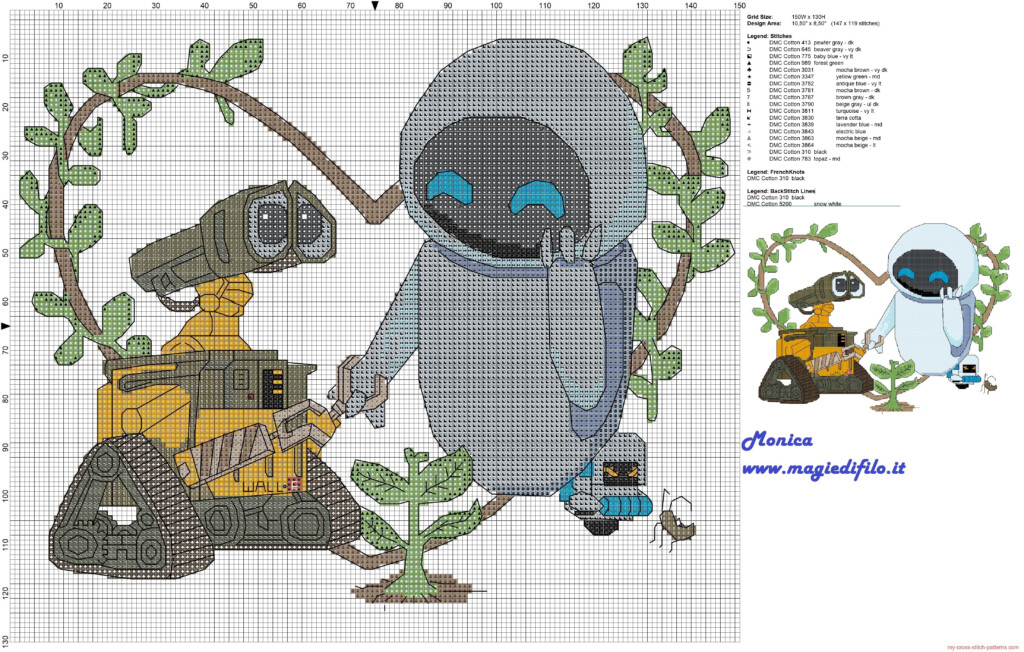Select the symbol for DMC 3781 mocha brown

coord(749,90)
